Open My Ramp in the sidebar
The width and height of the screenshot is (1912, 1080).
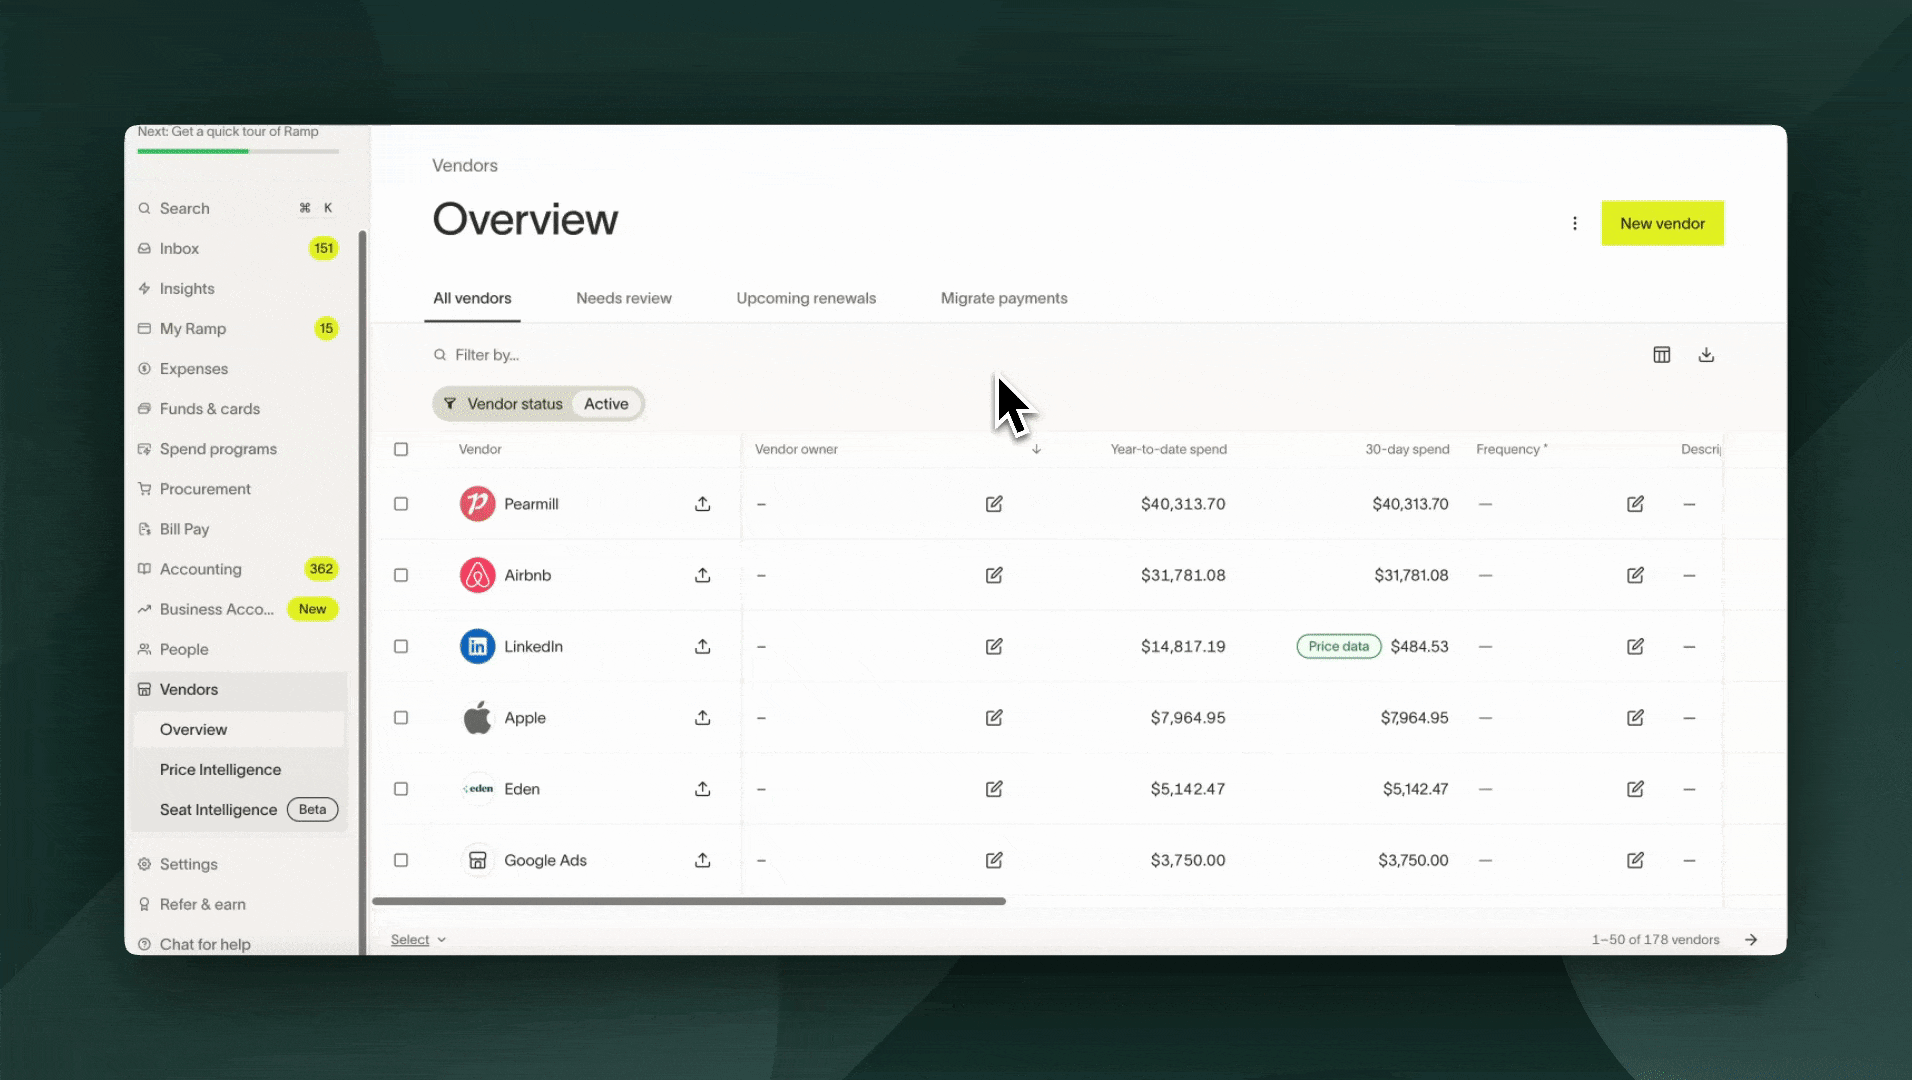click(238, 329)
